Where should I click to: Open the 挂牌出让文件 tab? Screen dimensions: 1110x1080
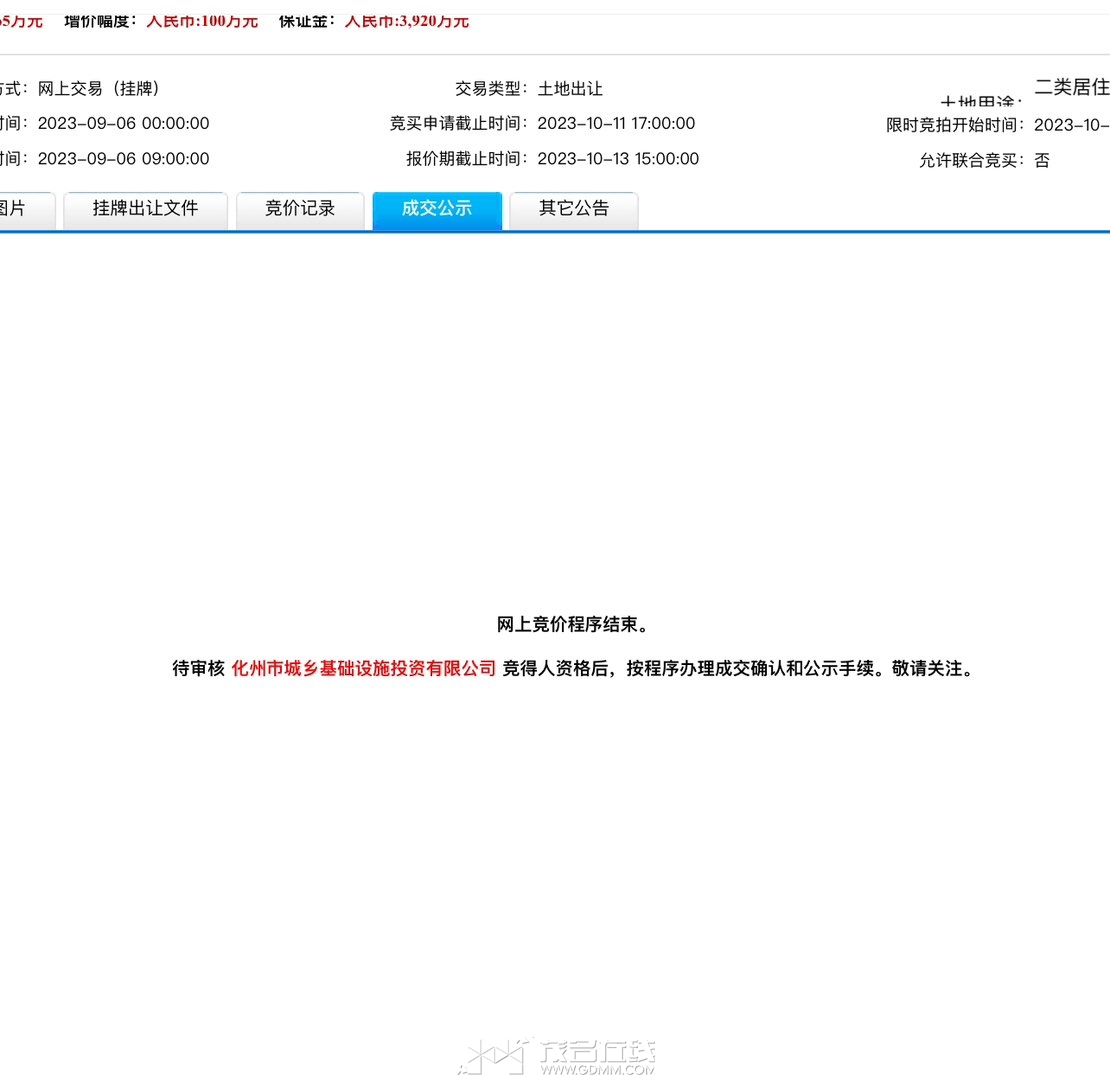(x=145, y=209)
